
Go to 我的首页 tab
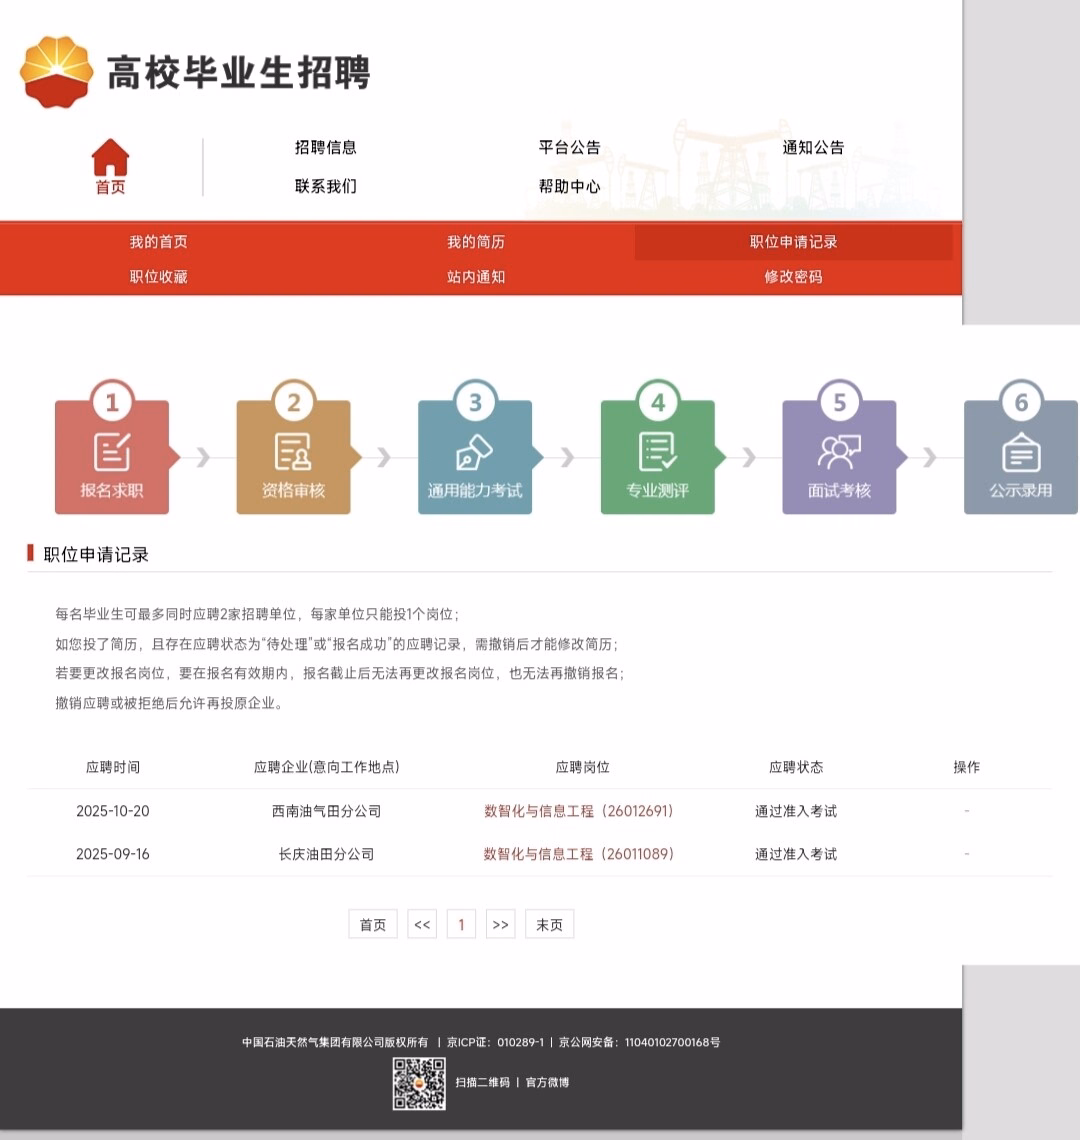coord(159,242)
